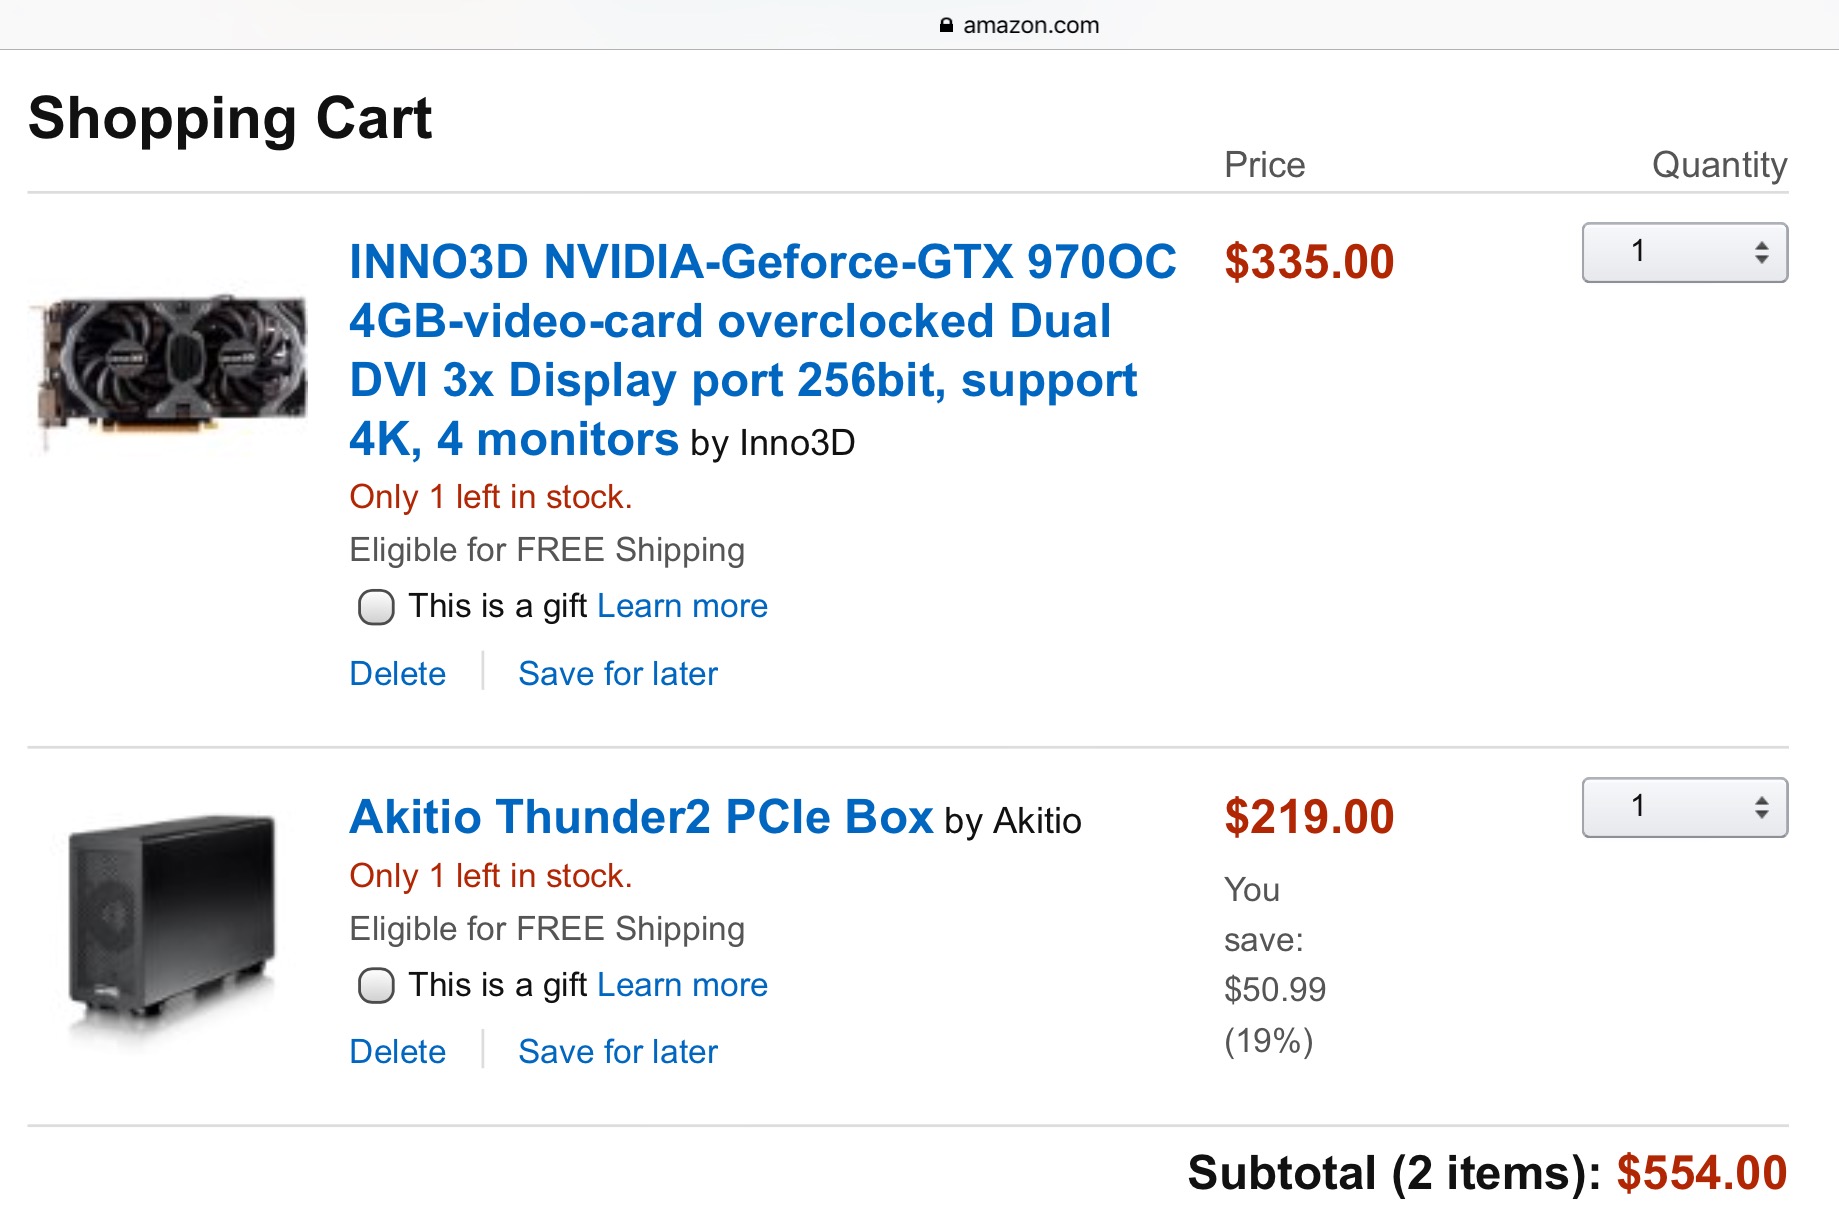Viewport: 1839px width, 1210px height.
Task: Mark the Akitio Thunder2 box as a gift
Action: 376,986
